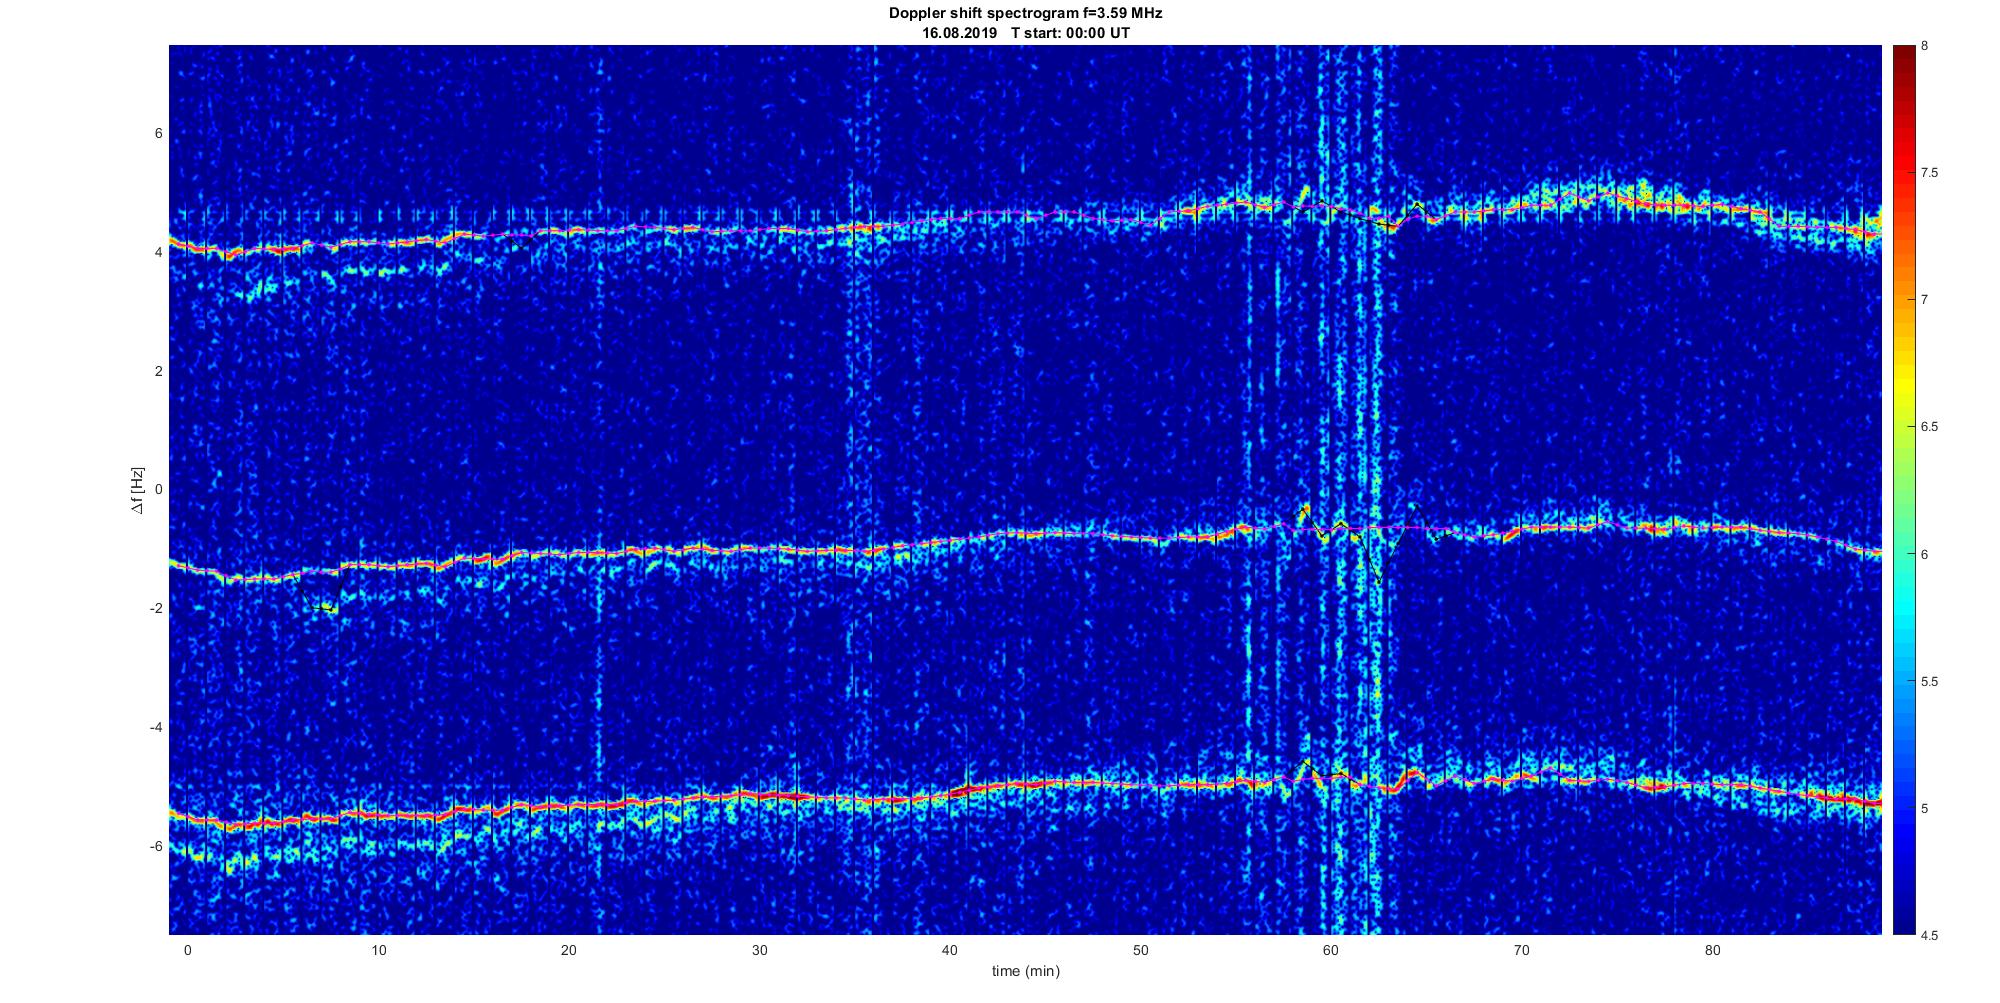Click the y-axis tick label '-2'
Screen dimensions: 2000x1003
[156, 608]
